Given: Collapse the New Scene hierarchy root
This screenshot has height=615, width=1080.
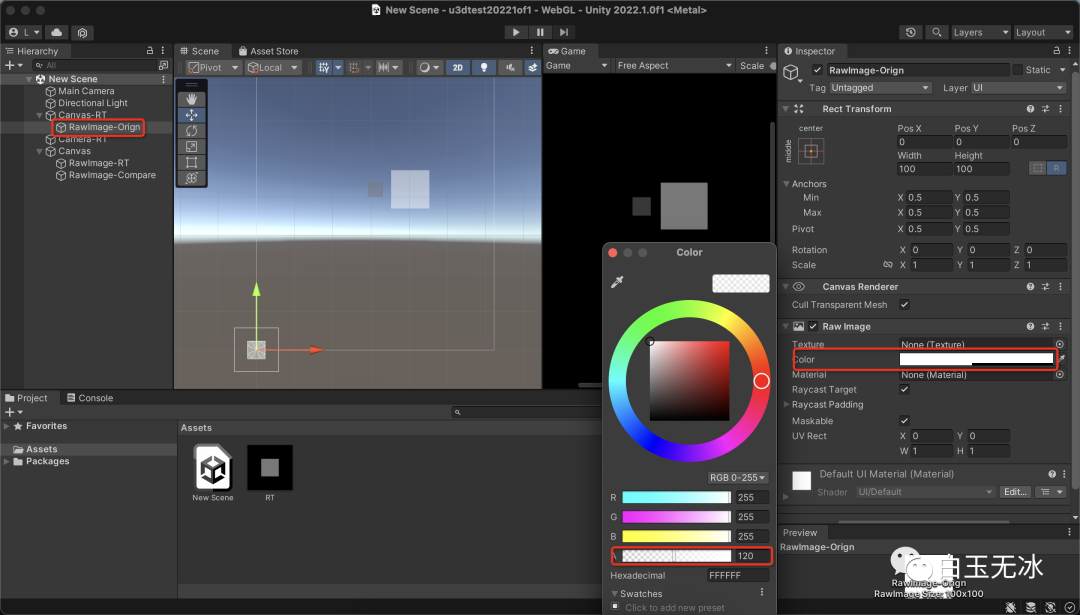Looking at the screenshot, I should pos(29,79).
